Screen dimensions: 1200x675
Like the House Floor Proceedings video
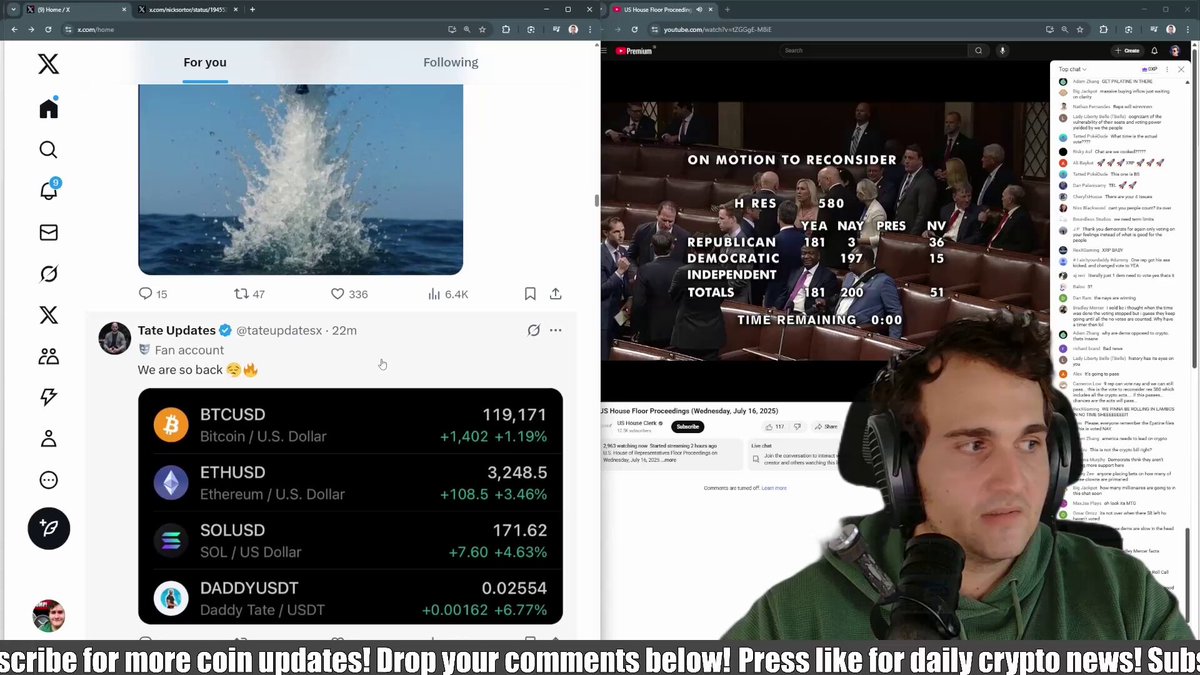[776, 426]
